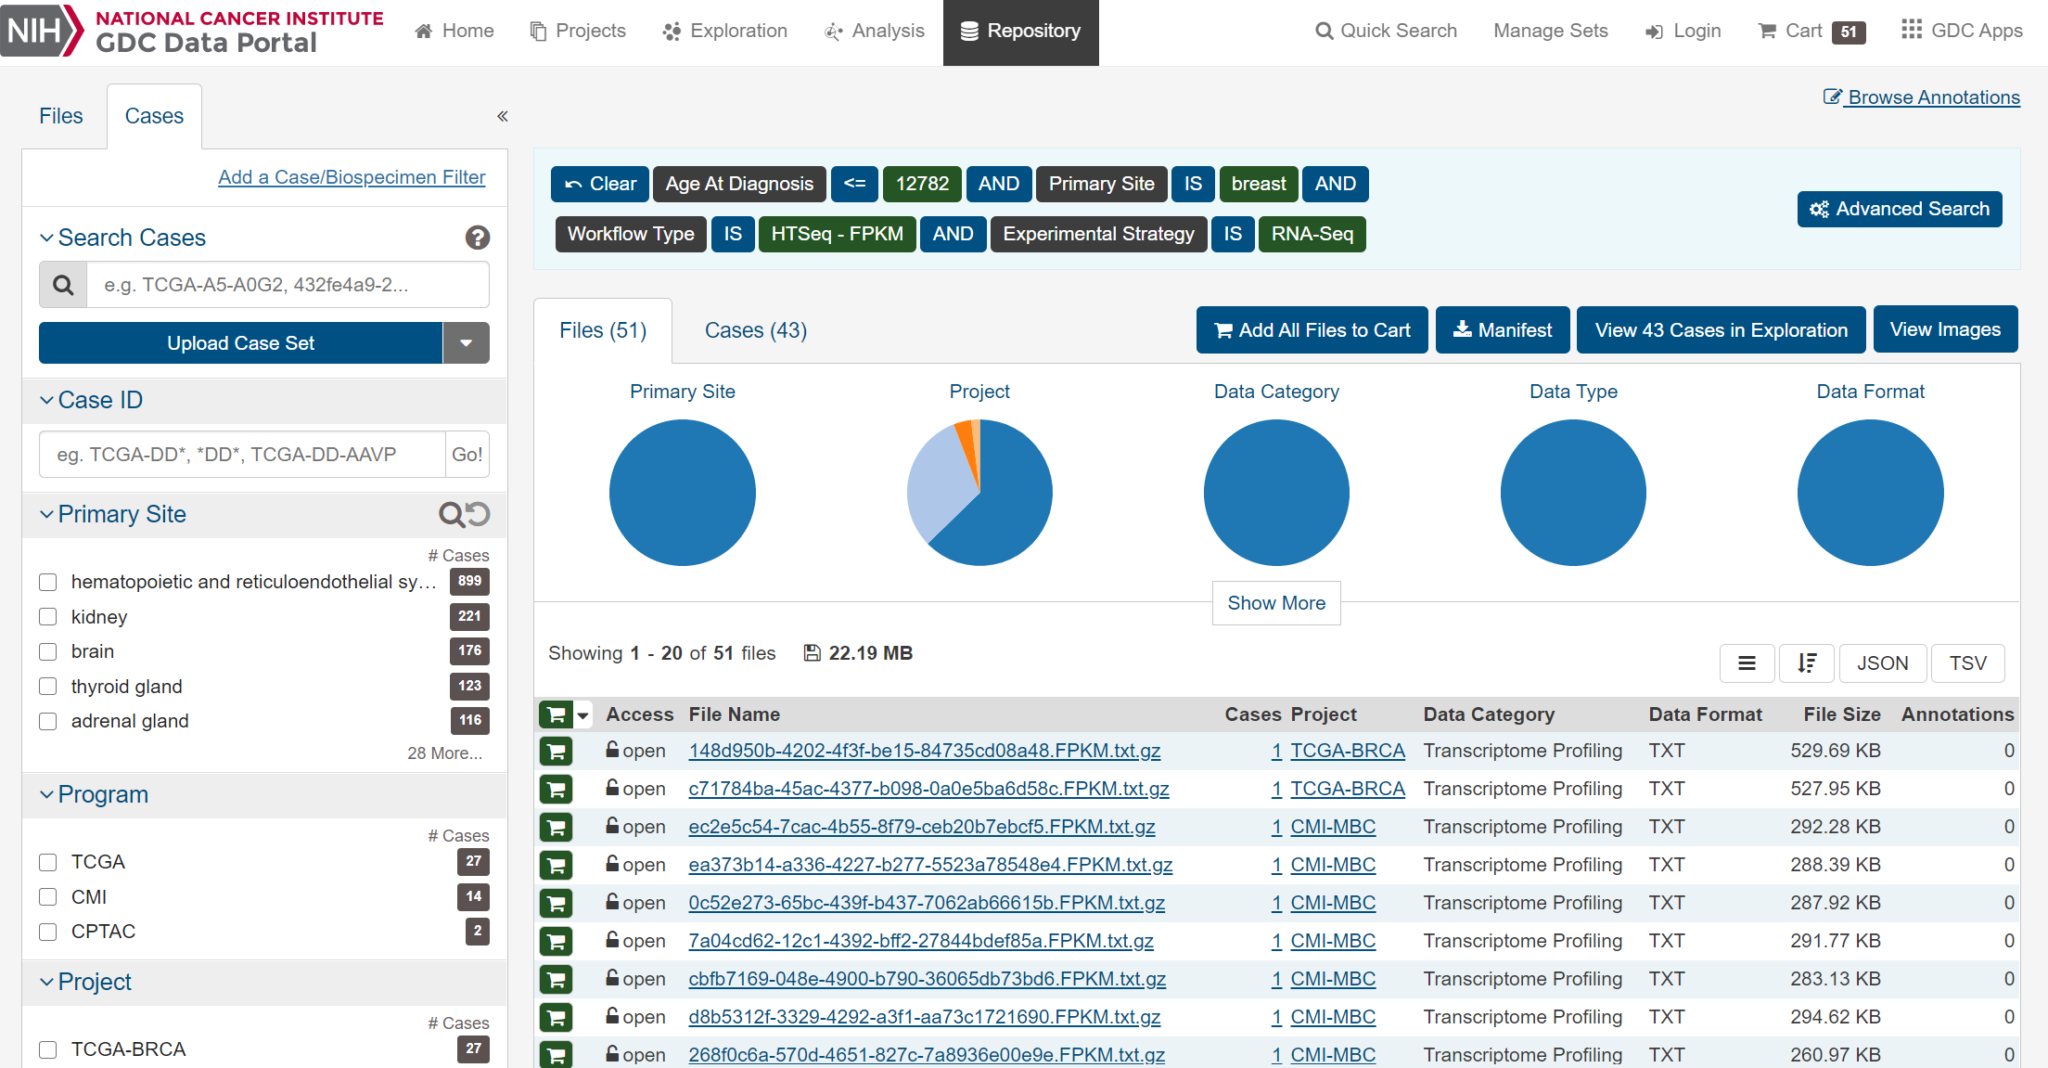Click the Search Cases help question-mark icon
Viewport: 2048px width, 1068px height.
coord(477,238)
